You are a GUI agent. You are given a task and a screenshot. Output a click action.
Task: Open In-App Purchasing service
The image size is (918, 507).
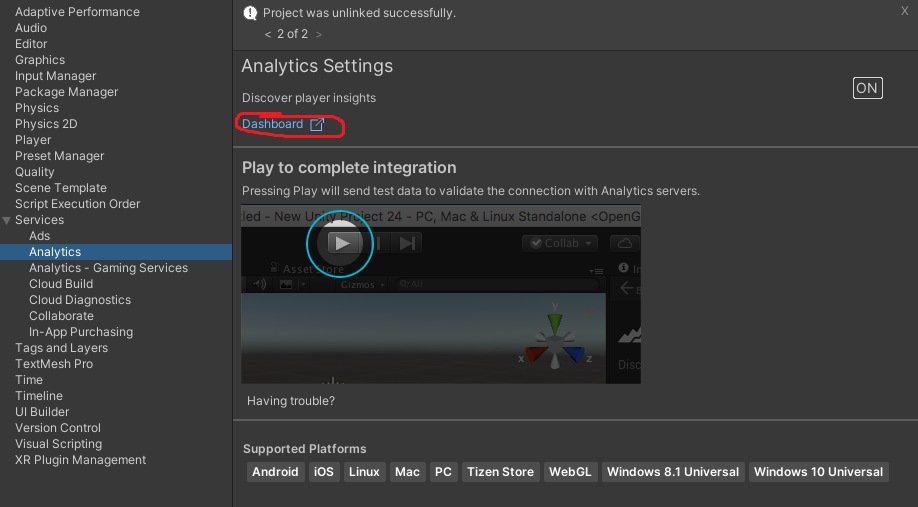click(81, 332)
